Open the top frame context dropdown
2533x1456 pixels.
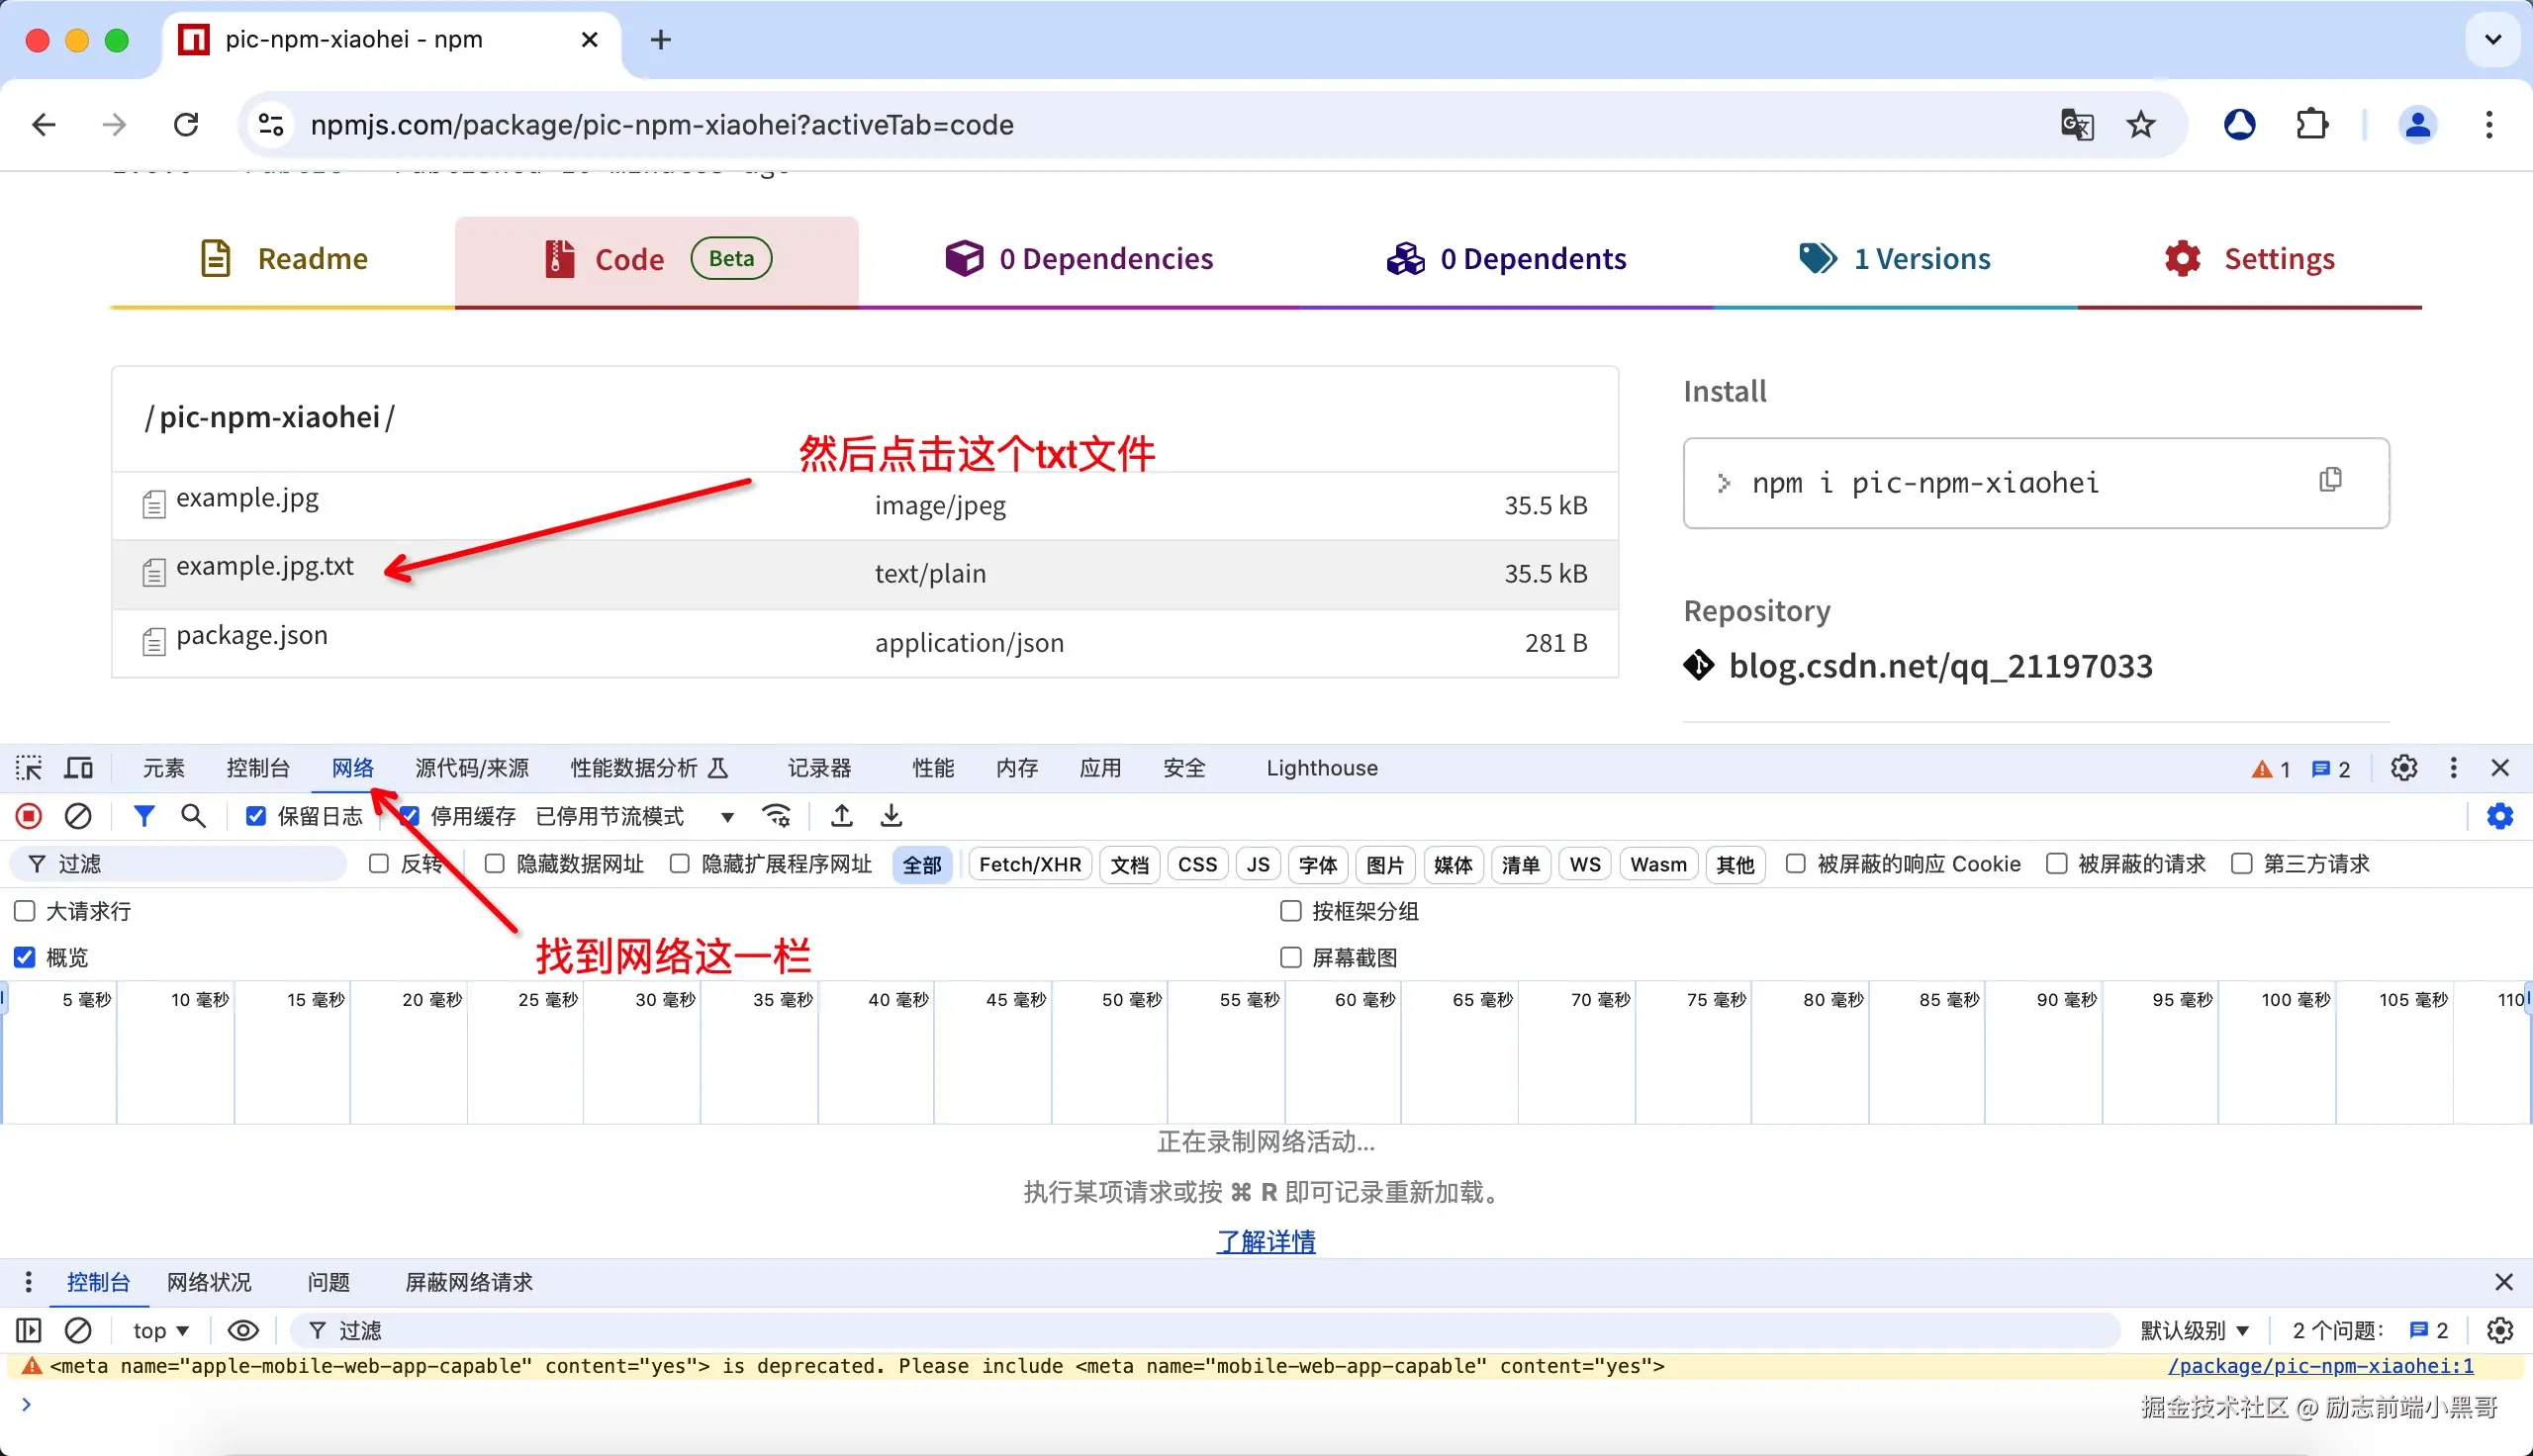[x=159, y=1330]
